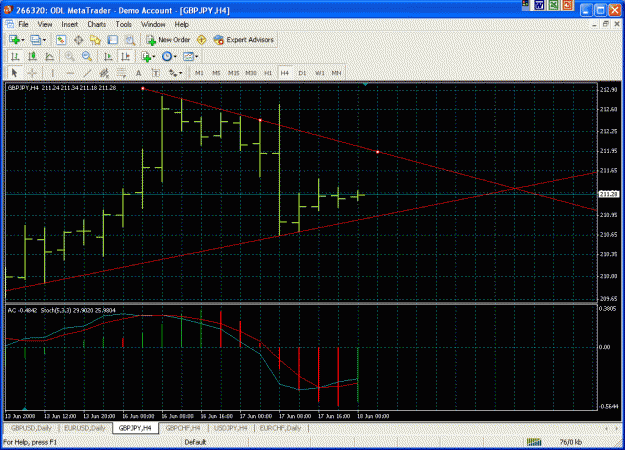Click the connection status bars icon

point(534,442)
